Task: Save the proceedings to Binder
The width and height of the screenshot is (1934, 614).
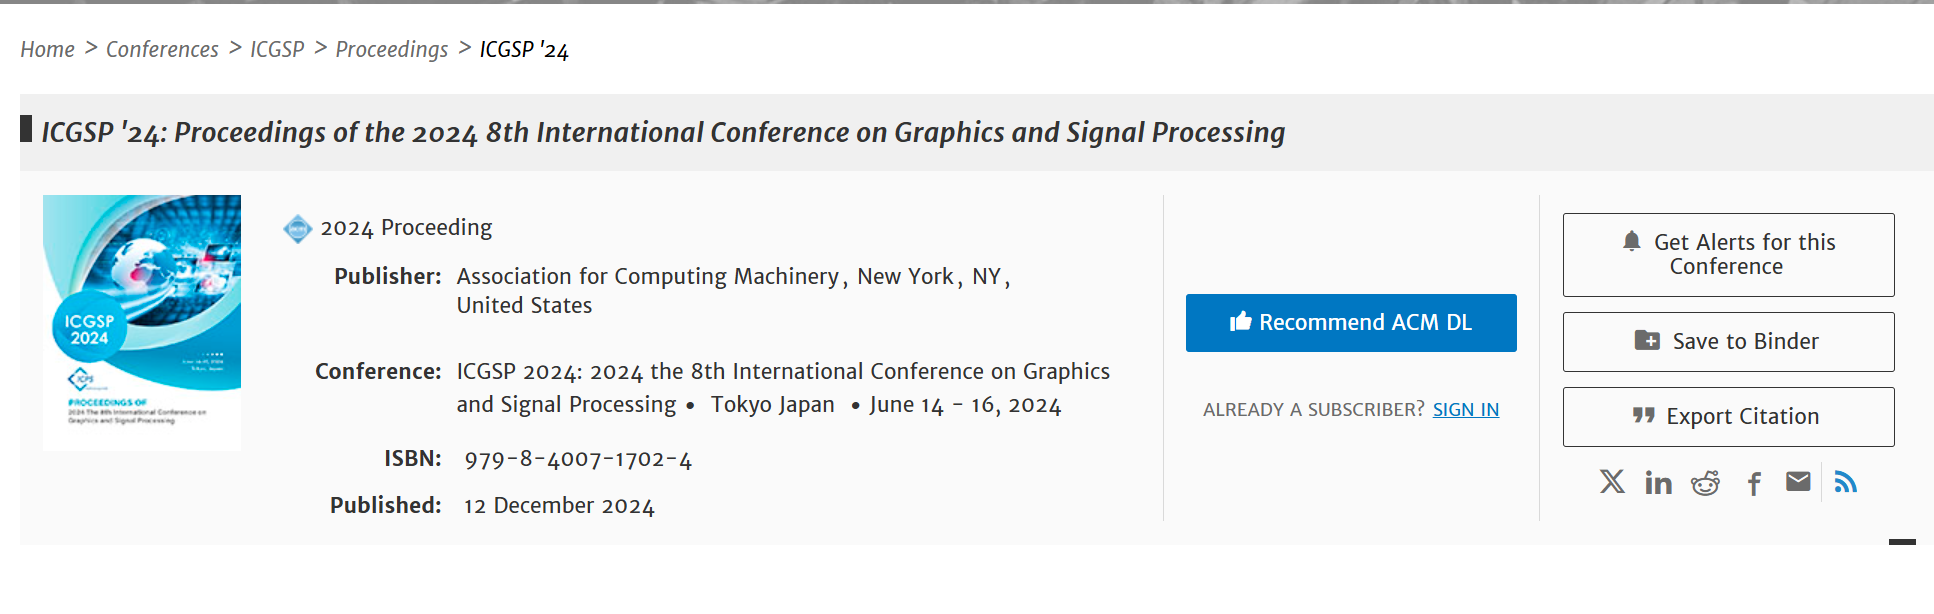Action: (1728, 341)
